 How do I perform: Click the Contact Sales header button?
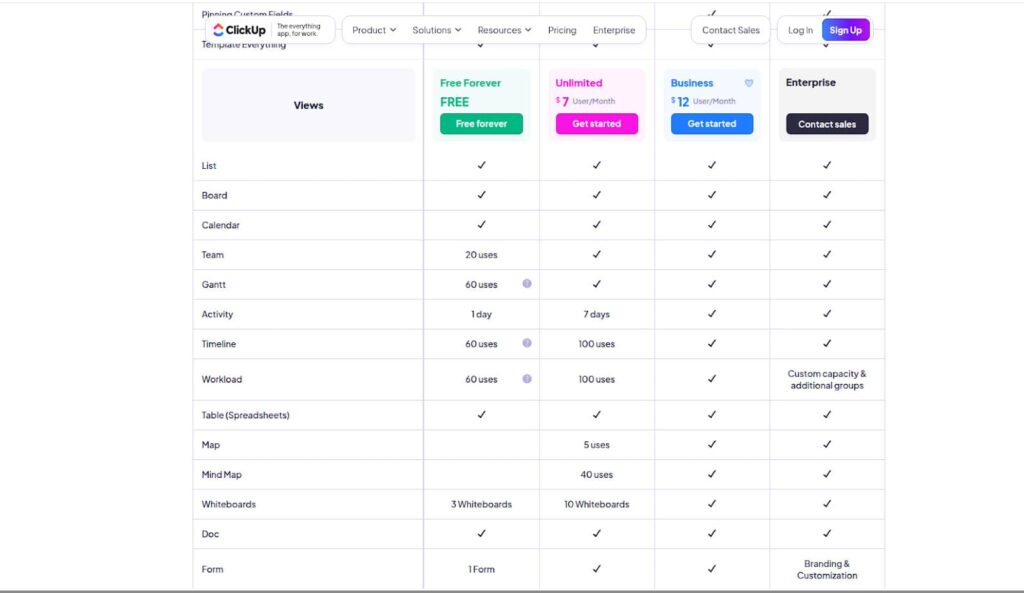tap(731, 30)
